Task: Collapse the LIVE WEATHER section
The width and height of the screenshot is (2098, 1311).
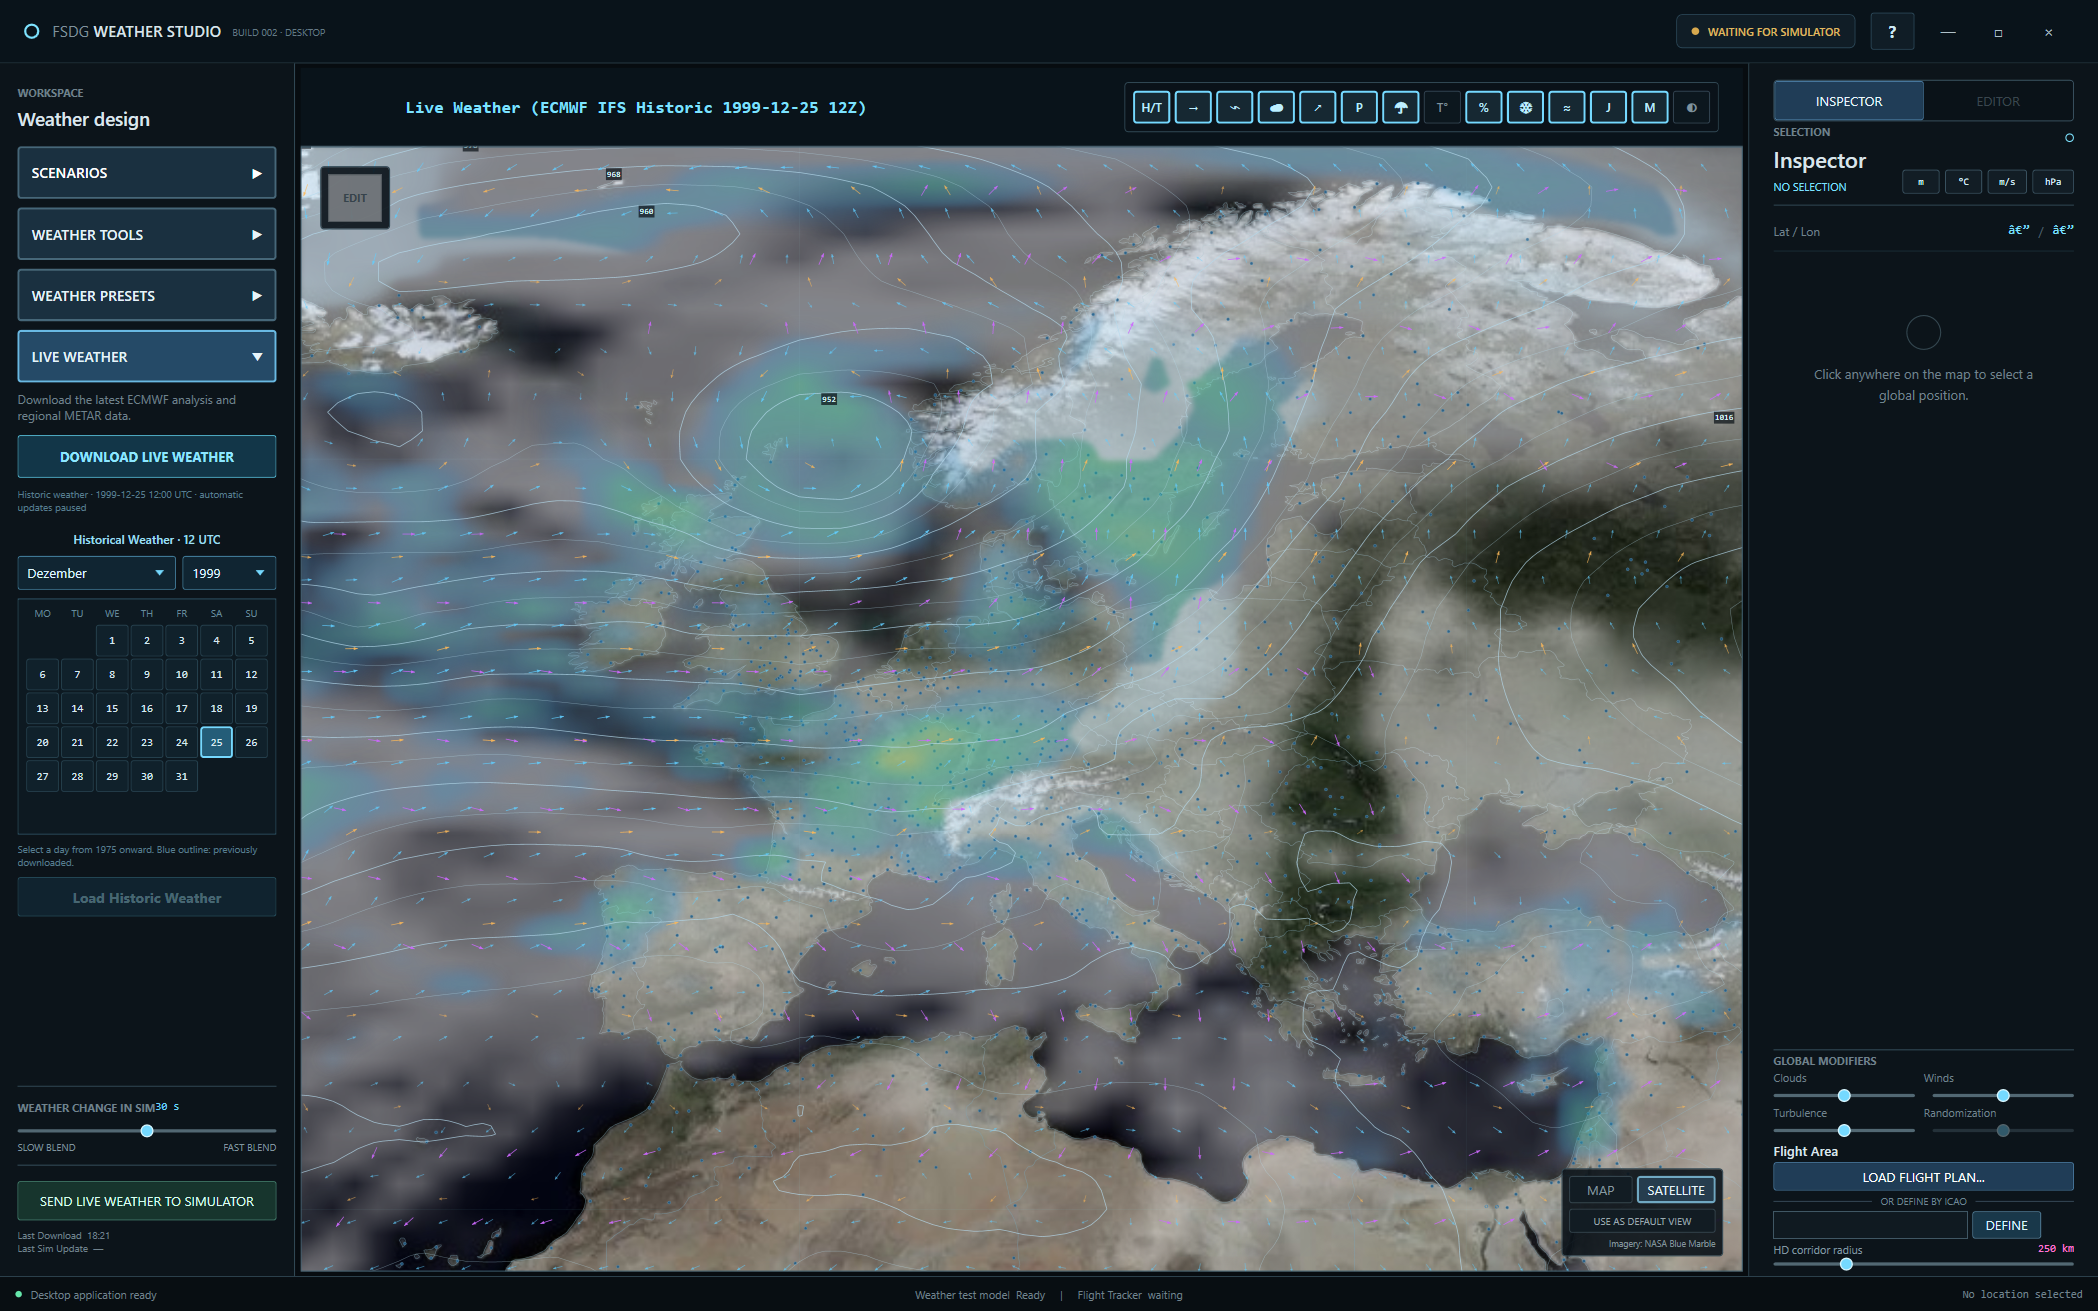Action: (x=147, y=356)
